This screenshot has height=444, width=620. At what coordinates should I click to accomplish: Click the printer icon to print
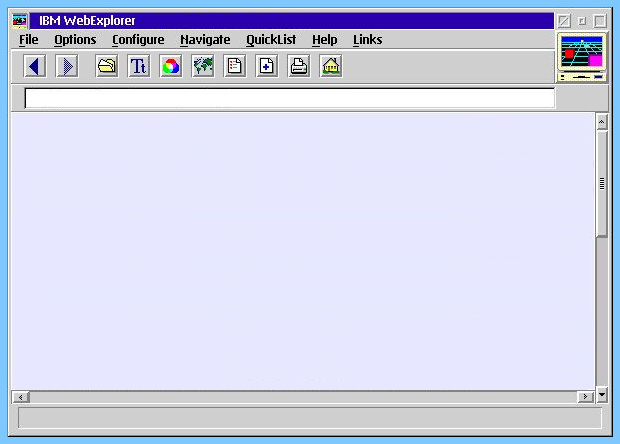click(x=299, y=66)
